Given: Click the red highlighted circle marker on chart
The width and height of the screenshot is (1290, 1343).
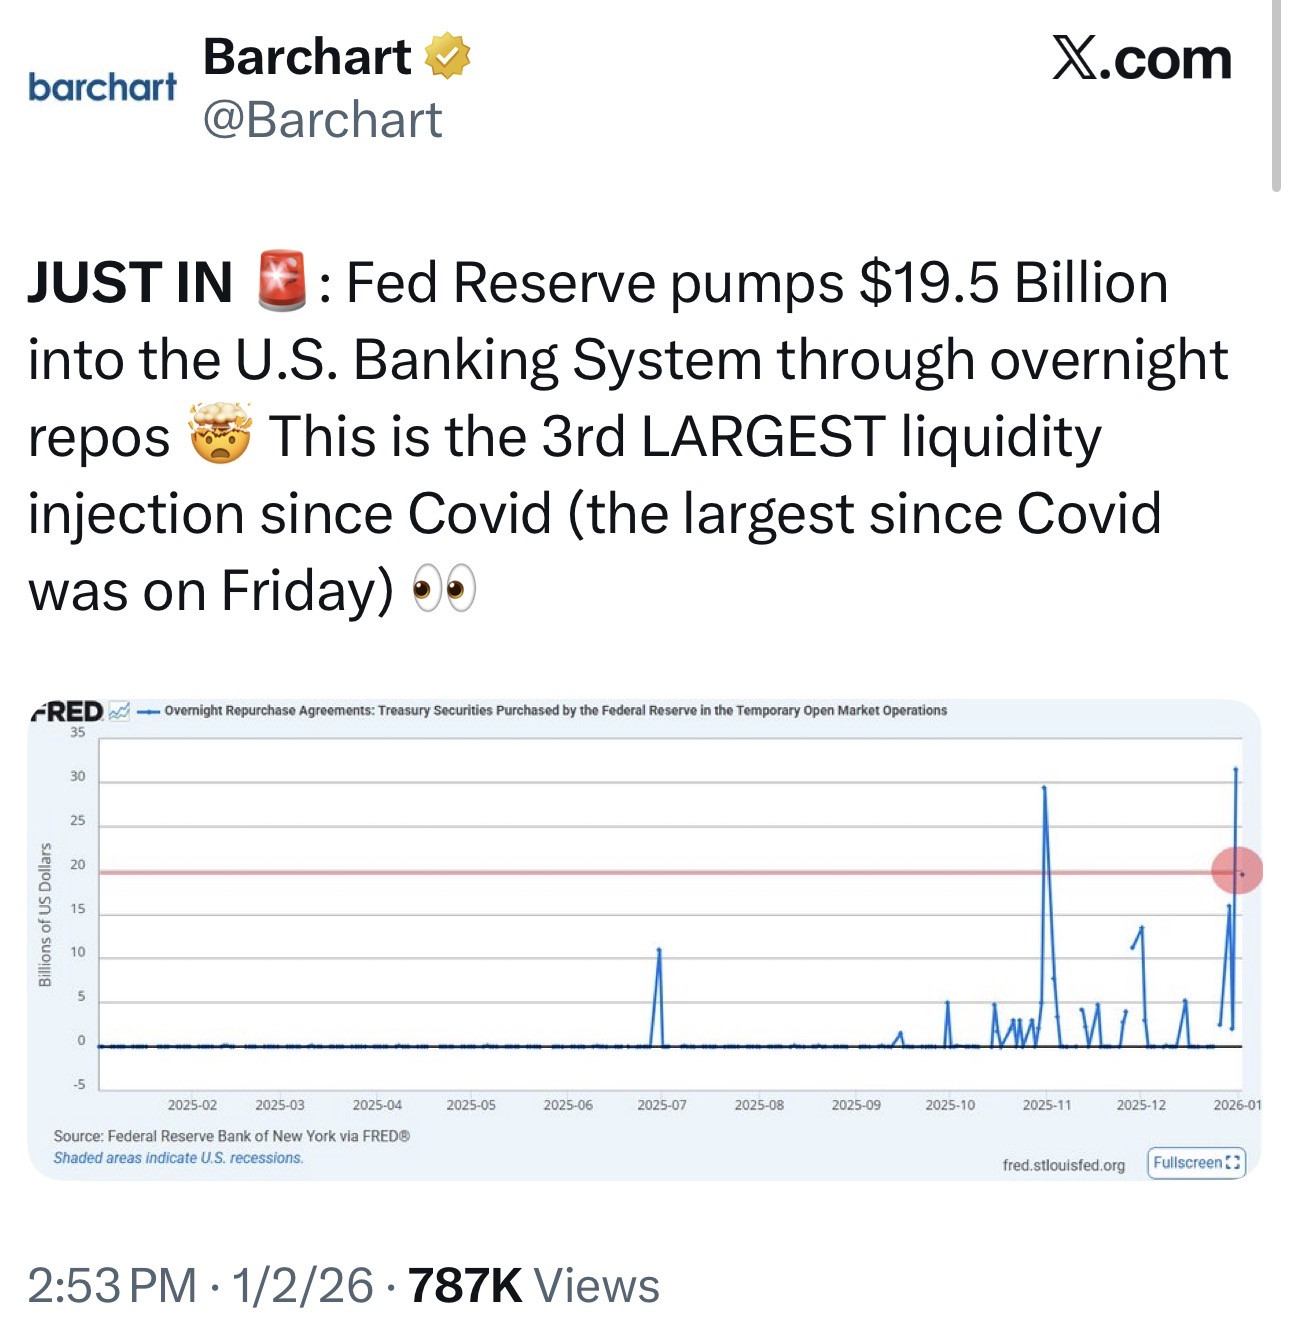Looking at the screenshot, I should (x=1237, y=871).
